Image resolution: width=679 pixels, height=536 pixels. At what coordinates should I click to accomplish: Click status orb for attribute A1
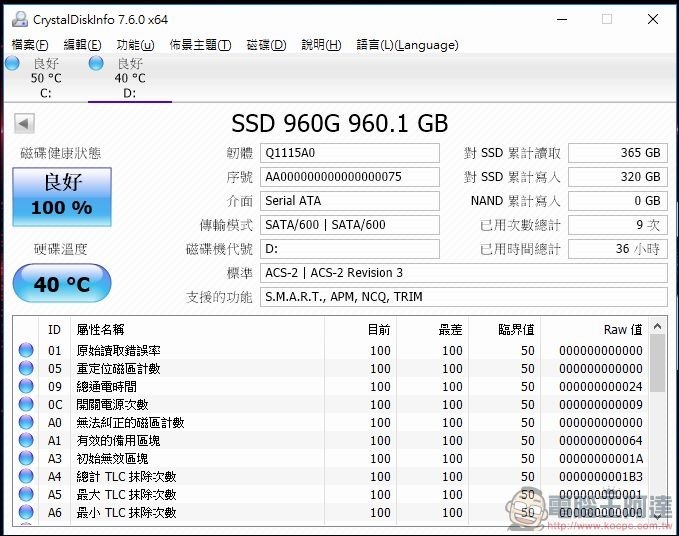(26, 440)
